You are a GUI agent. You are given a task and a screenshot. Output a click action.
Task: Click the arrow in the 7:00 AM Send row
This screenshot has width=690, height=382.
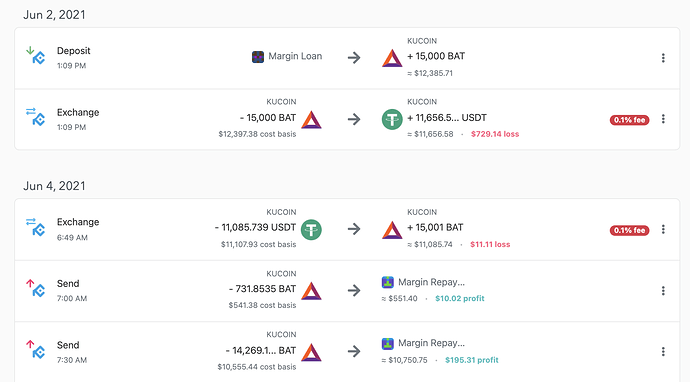pyautogui.click(x=354, y=290)
